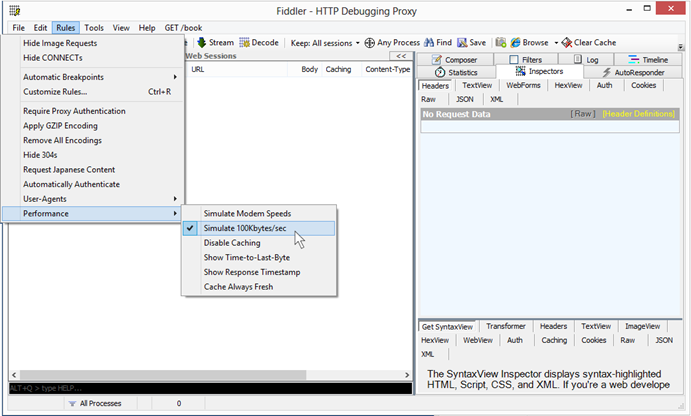Viewport: 691px width, 416px height.
Task: Click the Timeline tab icon
Action: click(633, 59)
